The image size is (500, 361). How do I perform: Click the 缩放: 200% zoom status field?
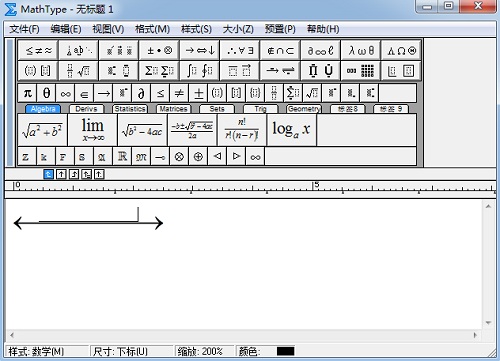click(205, 351)
